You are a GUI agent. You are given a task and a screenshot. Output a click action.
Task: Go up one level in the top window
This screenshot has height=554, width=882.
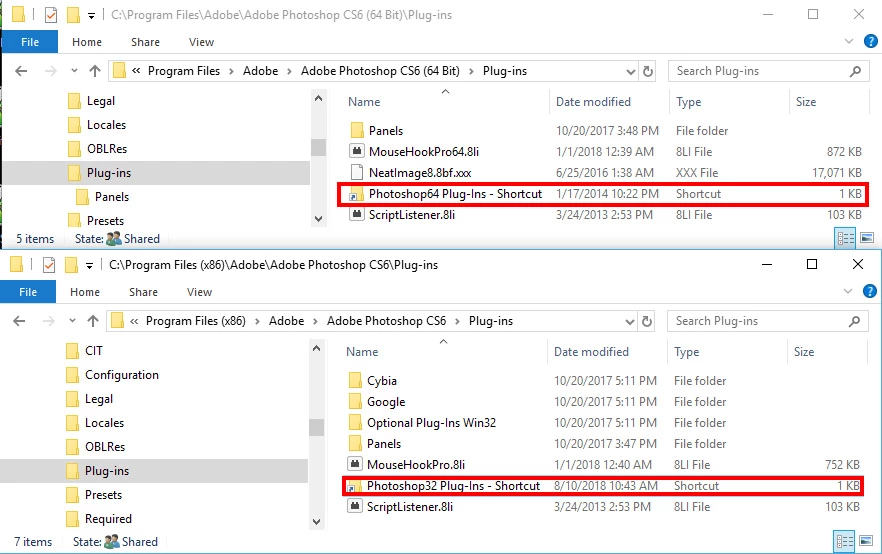94,71
